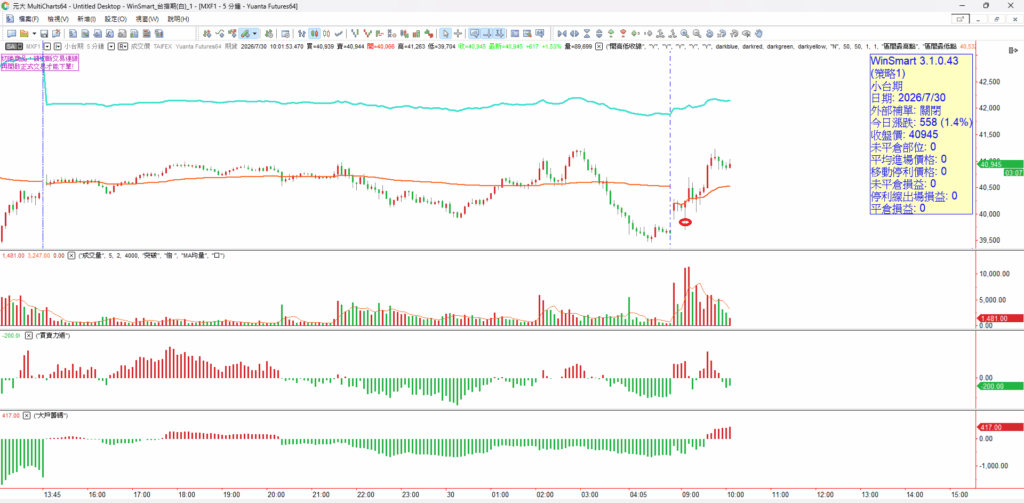The image size is (1024, 503).
Task: Expand the strategy toolbar dropdown arrow
Action: 255,33
